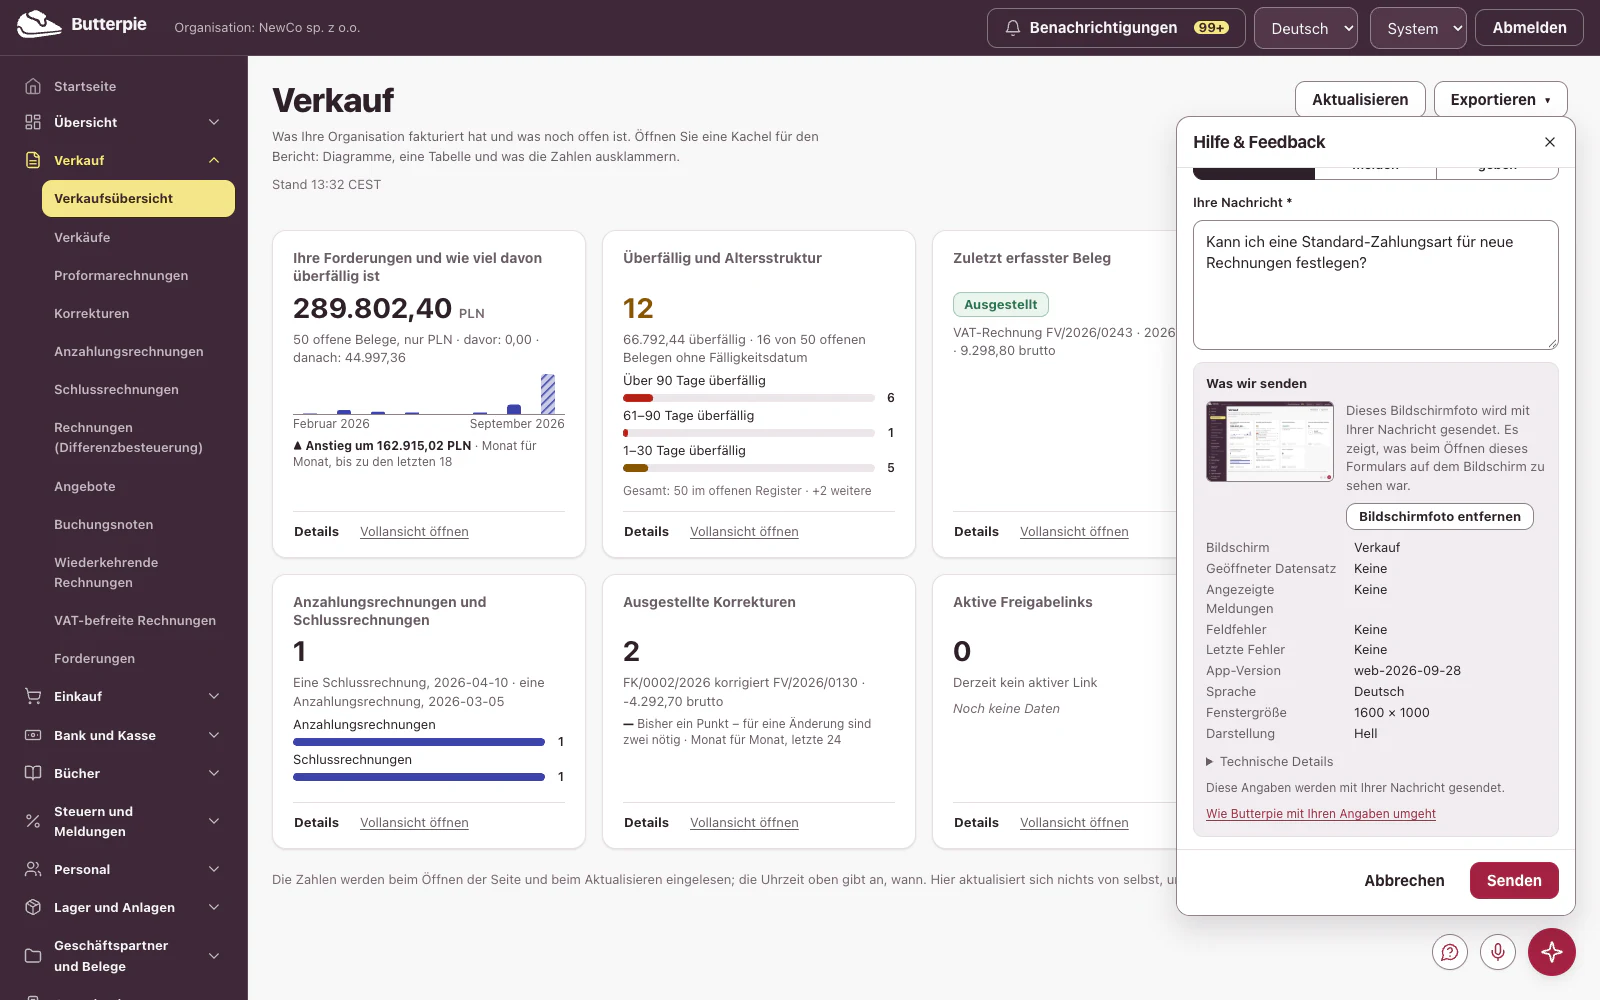Open Korrekturen in the sidebar
Image resolution: width=1600 pixels, height=1000 pixels.
tap(138, 313)
